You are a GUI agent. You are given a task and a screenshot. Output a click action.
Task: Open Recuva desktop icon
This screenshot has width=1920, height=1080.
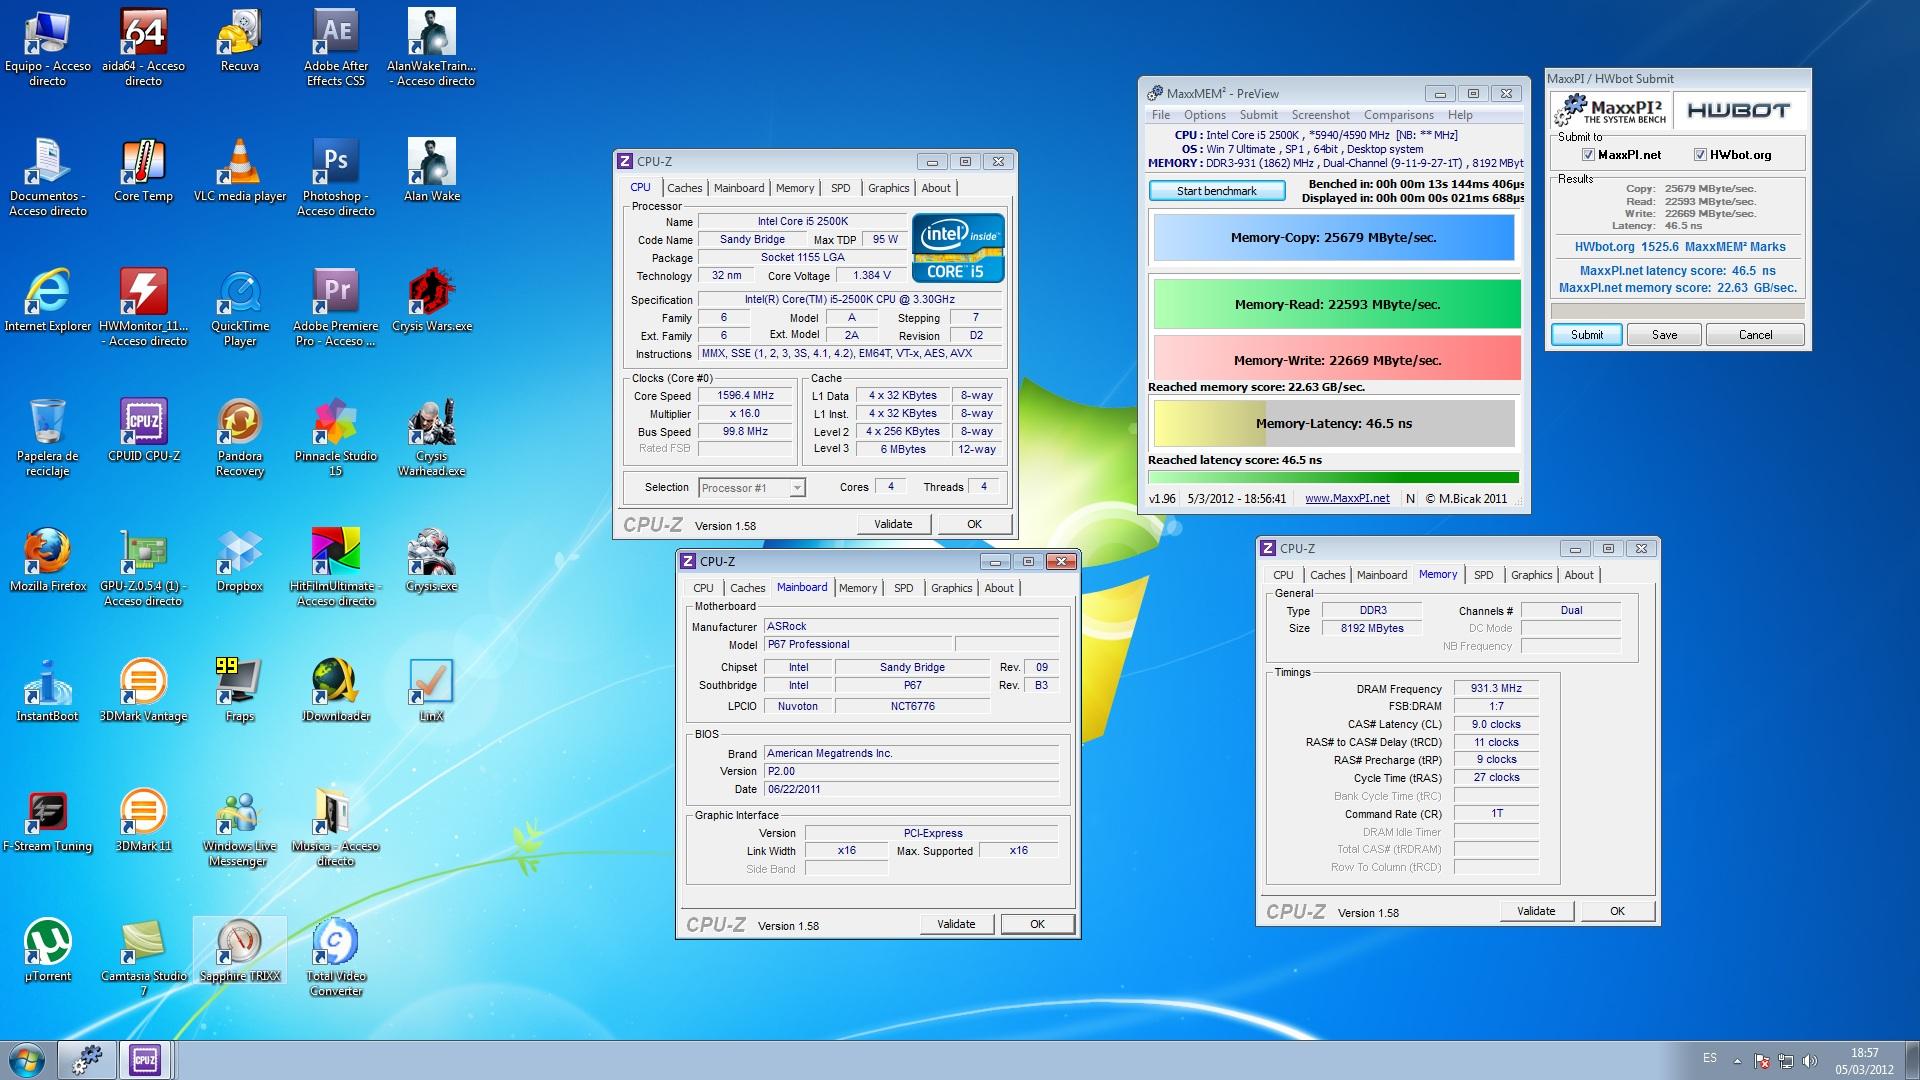[x=239, y=40]
